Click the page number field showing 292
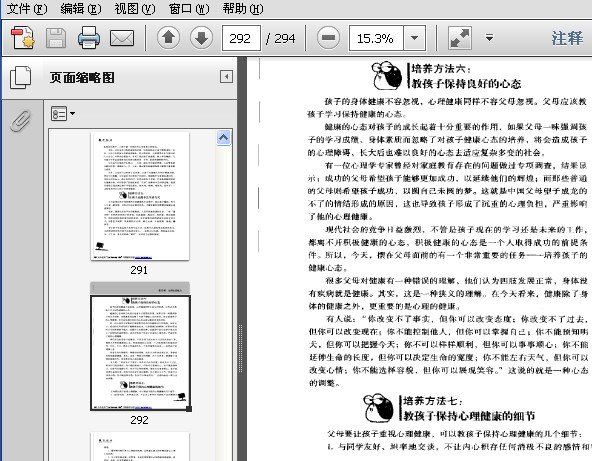This screenshot has height=461, width=592. [241, 38]
